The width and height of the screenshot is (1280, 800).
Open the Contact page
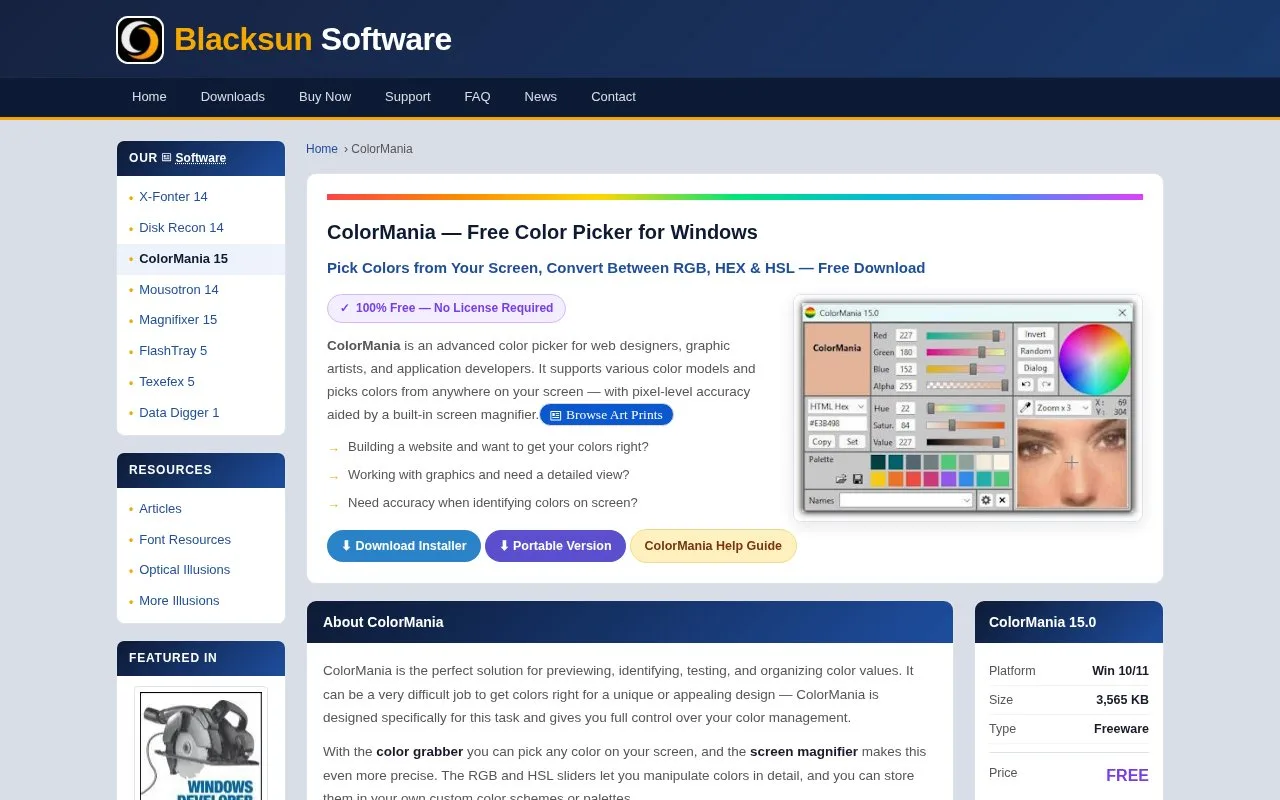click(x=613, y=97)
